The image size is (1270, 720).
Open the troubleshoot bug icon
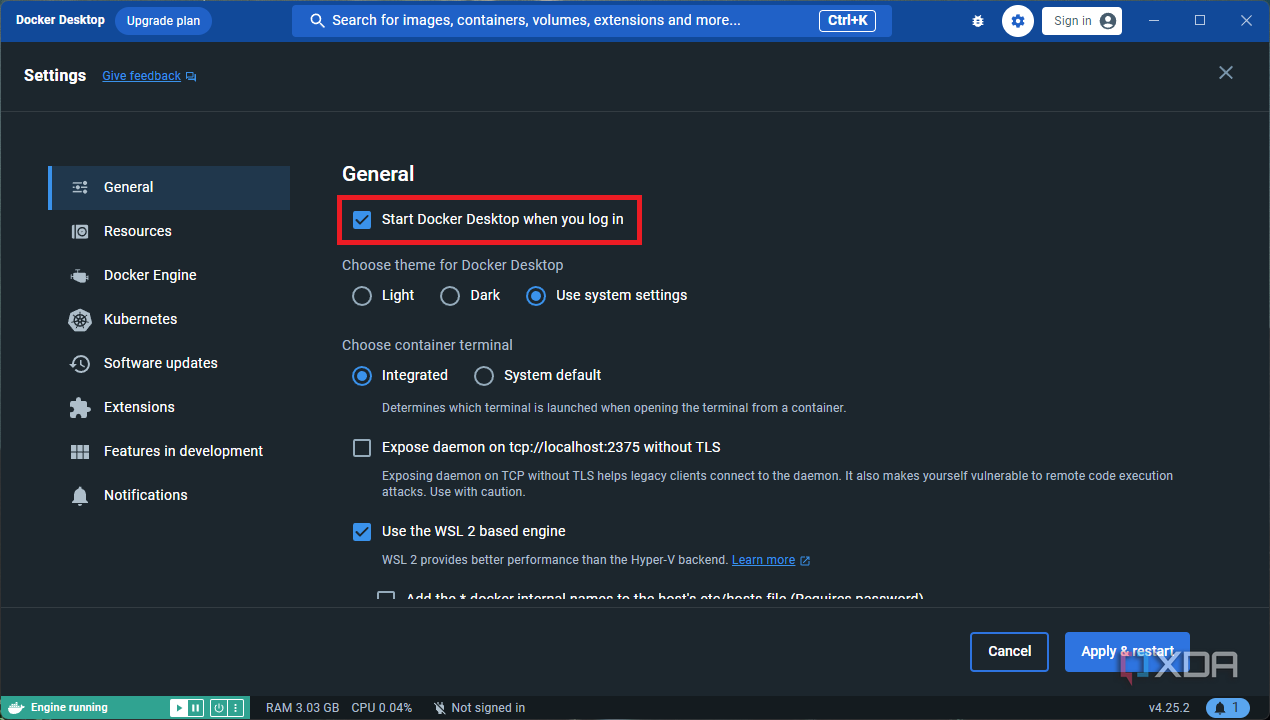pyautogui.click(x=978, y=21)
